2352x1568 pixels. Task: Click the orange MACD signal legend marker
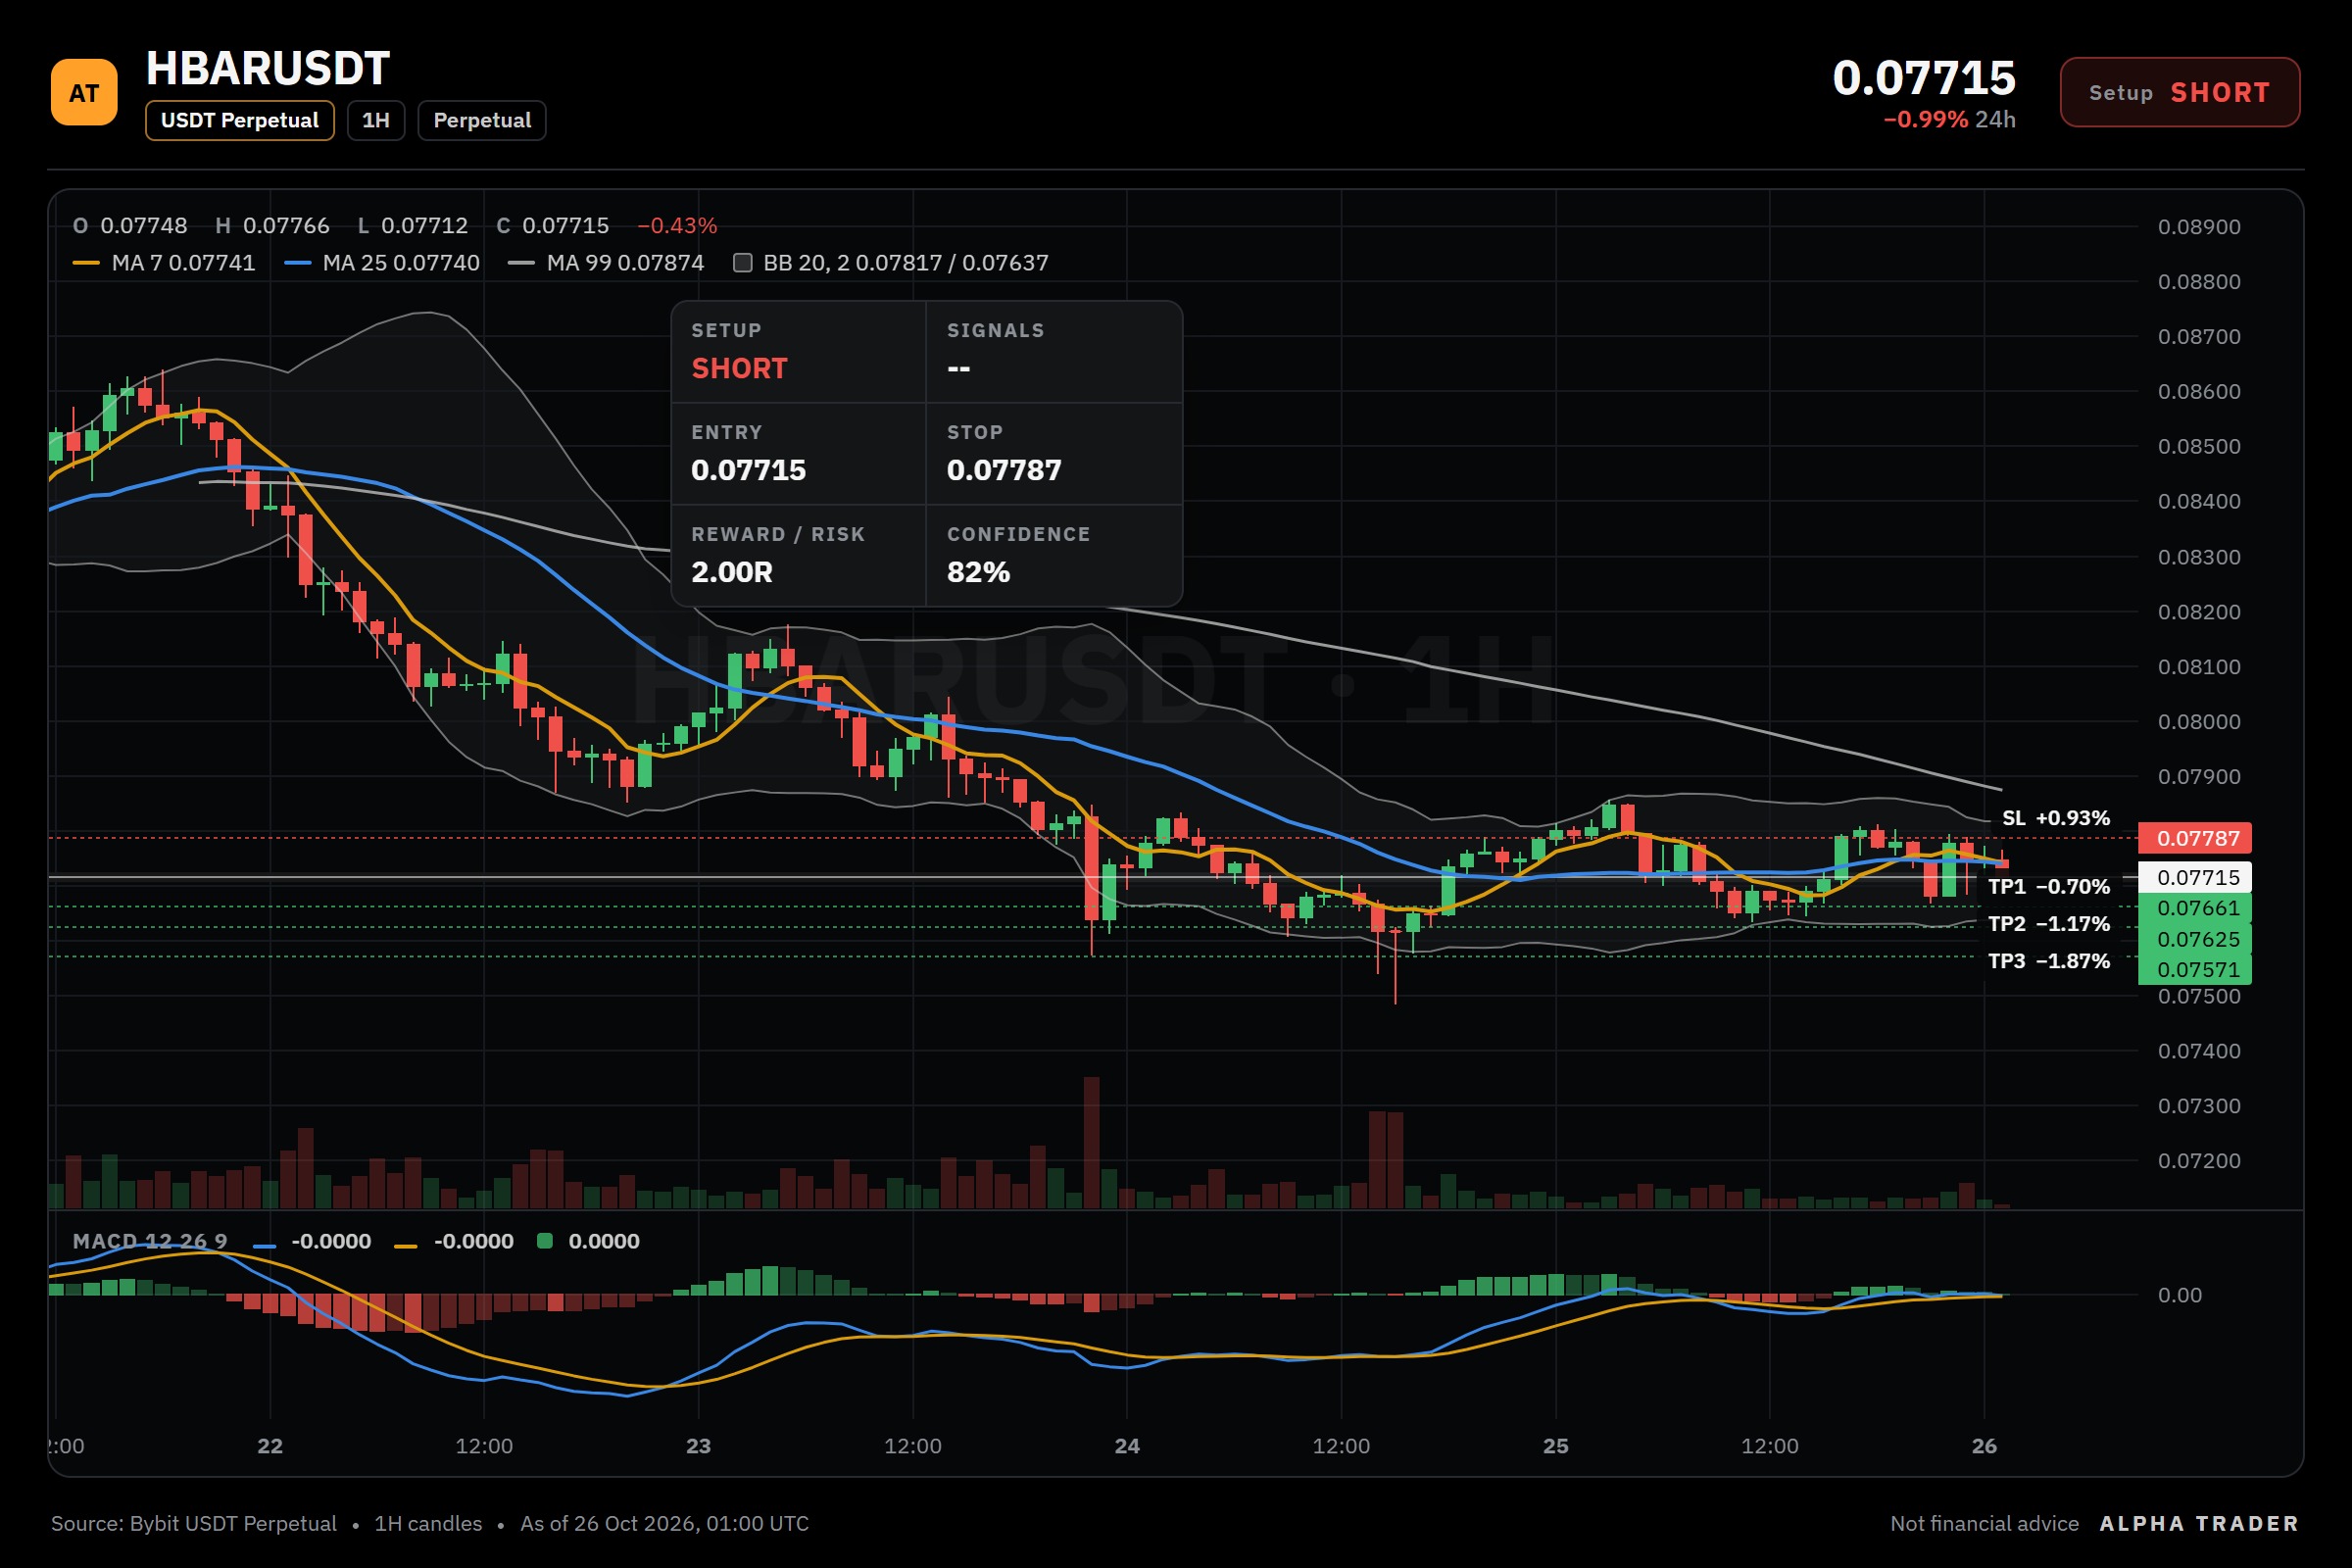[x=406, y=1245]
